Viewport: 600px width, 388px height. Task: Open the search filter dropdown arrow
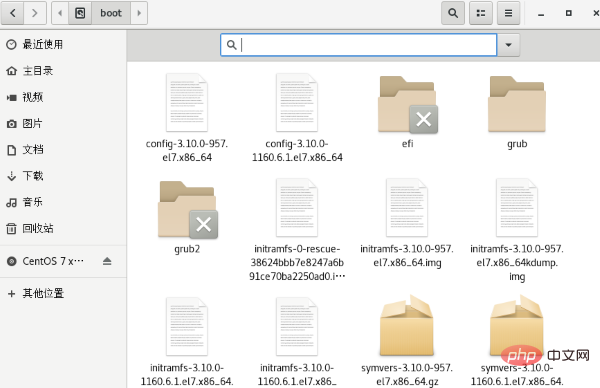(x=509, y=45)
